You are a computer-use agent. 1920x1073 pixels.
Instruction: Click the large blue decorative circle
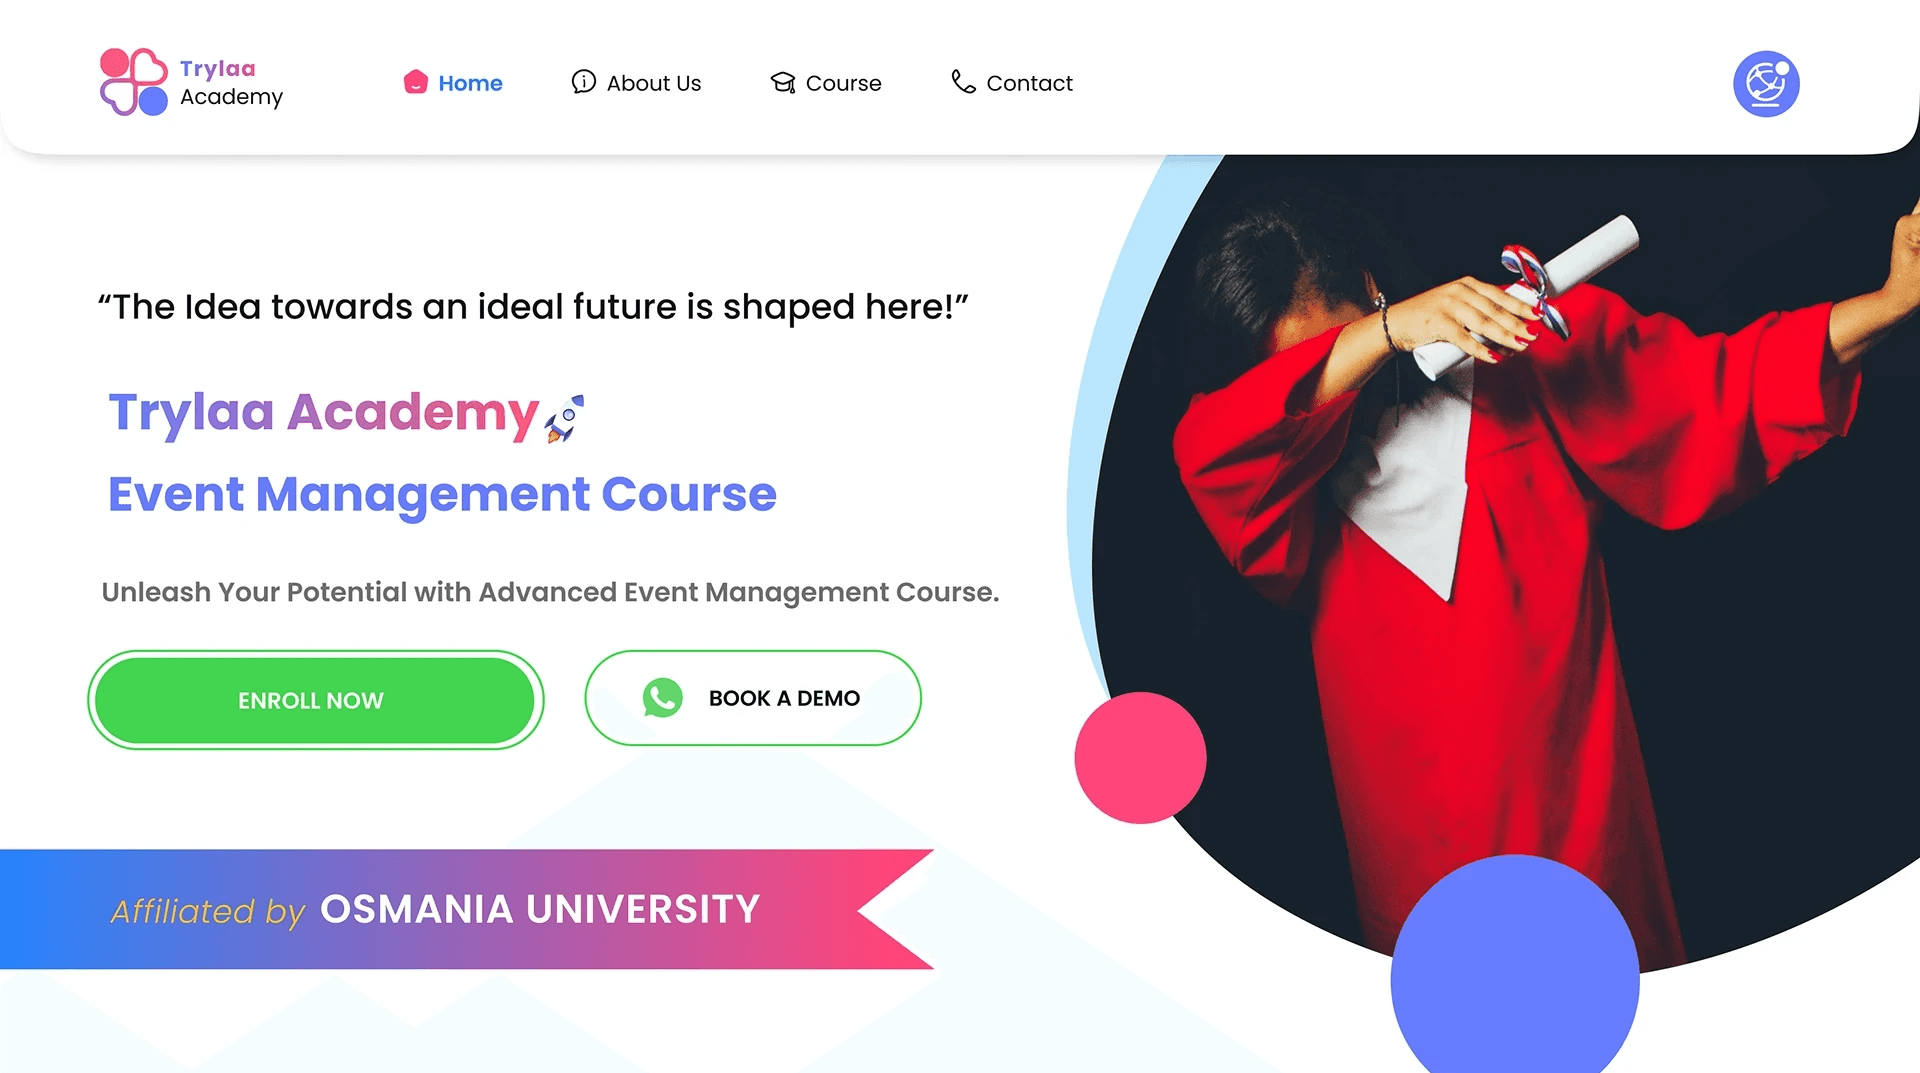click(1515, 965)
